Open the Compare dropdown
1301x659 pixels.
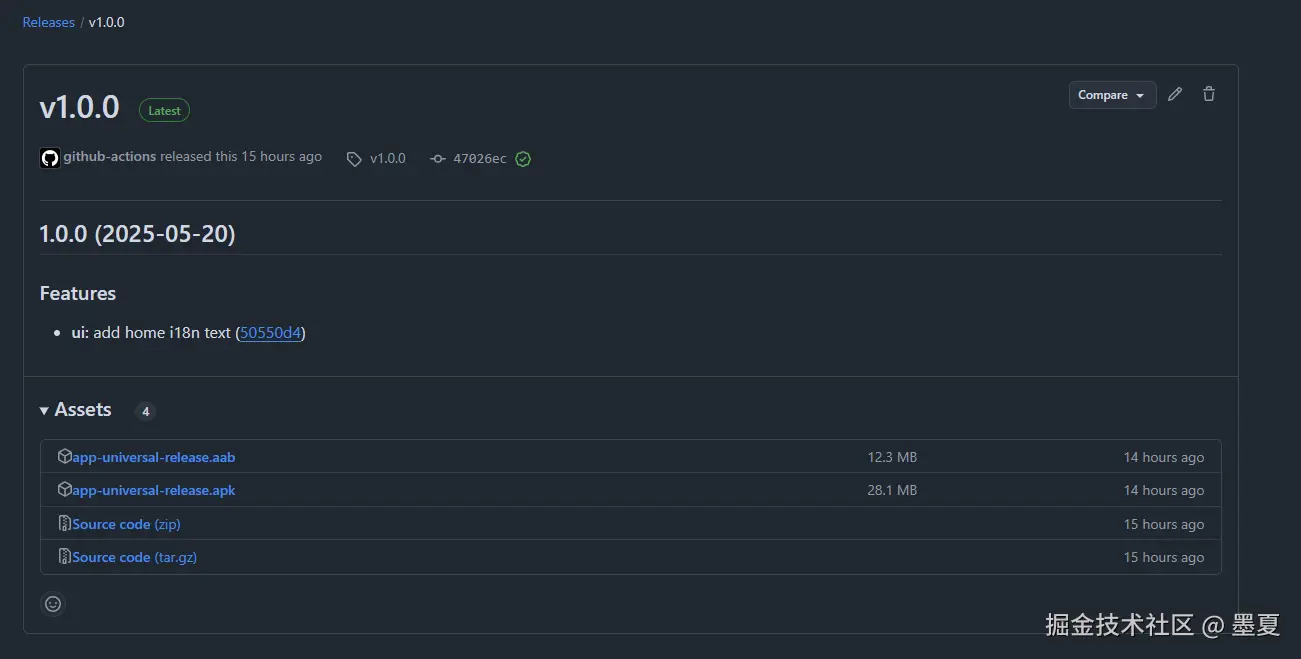coord(1112,95)
